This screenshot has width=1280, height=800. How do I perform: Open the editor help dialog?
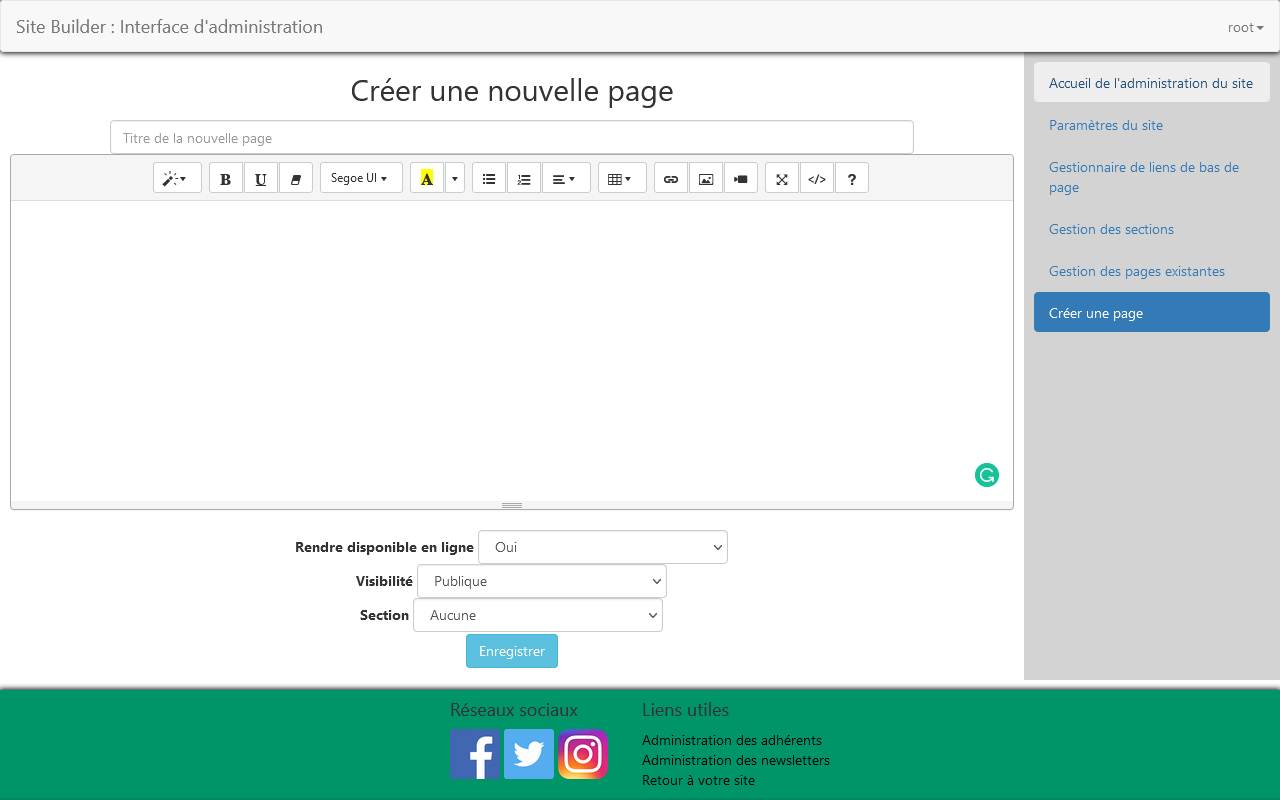tap(852, 178)
